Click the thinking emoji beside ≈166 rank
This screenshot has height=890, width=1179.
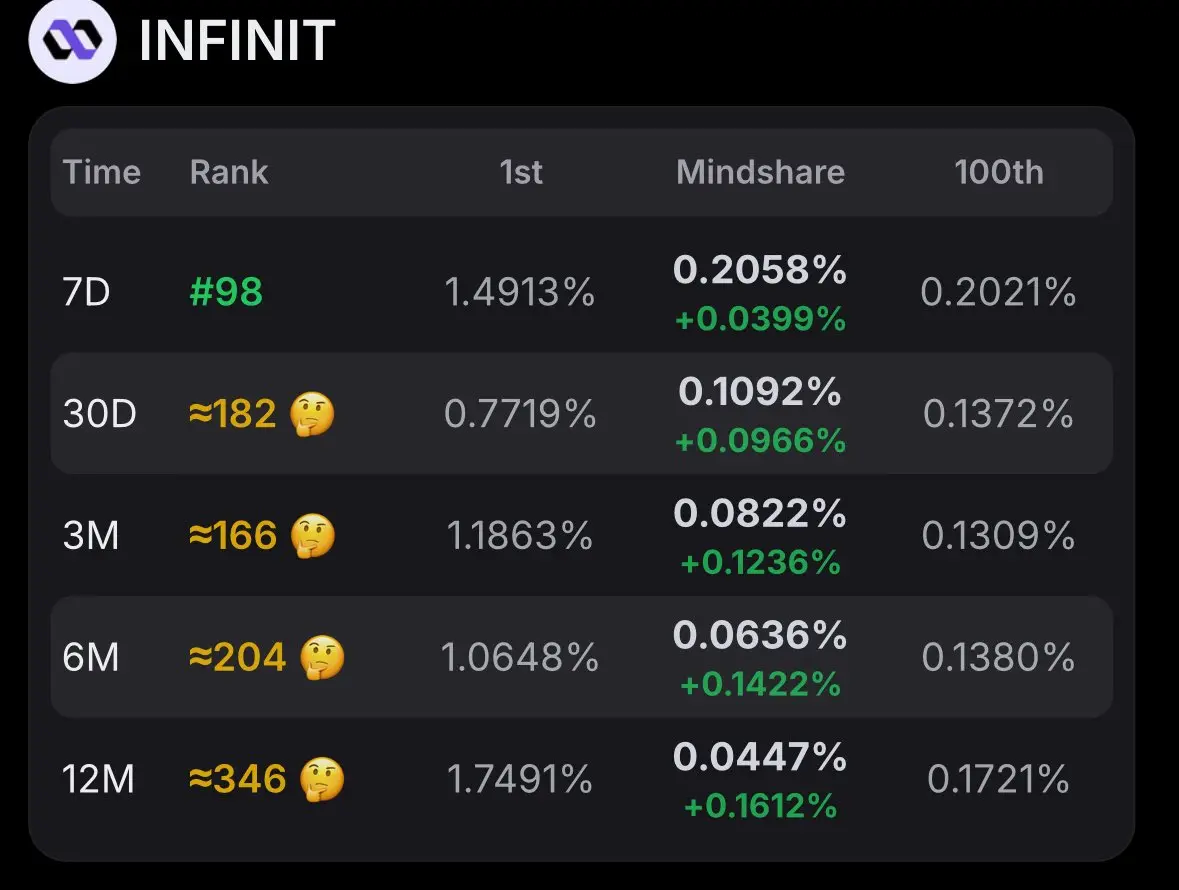(x=312, y=535)
